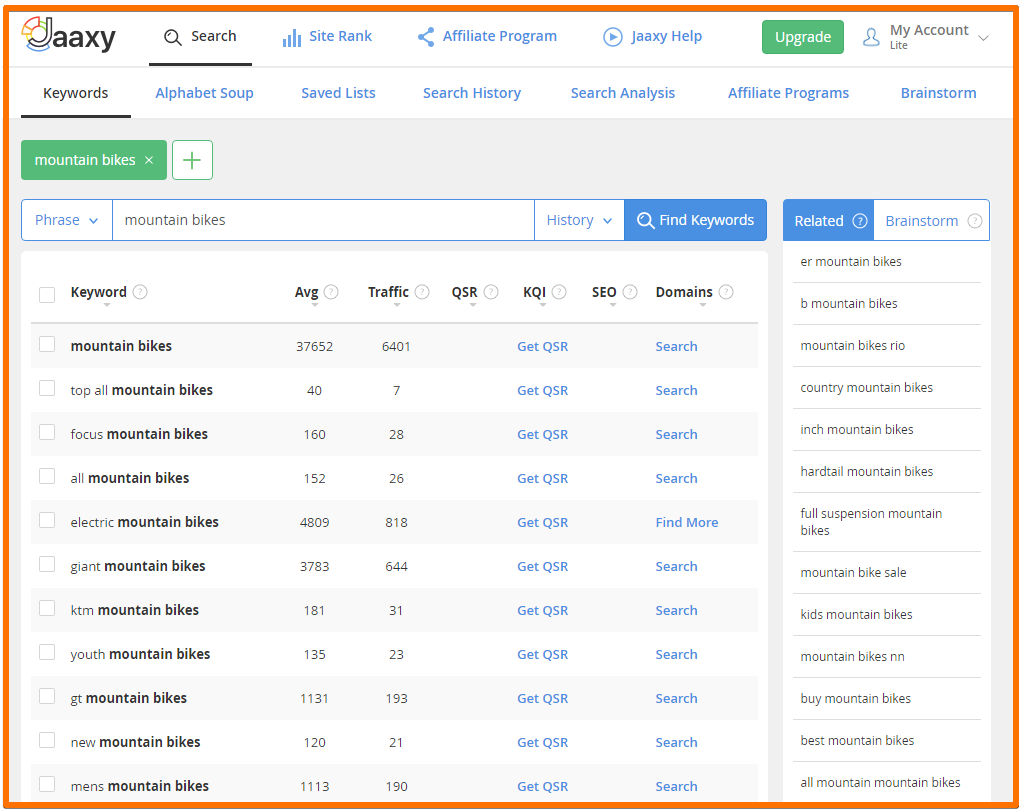The image size is (1024, 812).
Task: Sort by the QSR column header
Action: (x=464, y=292)
